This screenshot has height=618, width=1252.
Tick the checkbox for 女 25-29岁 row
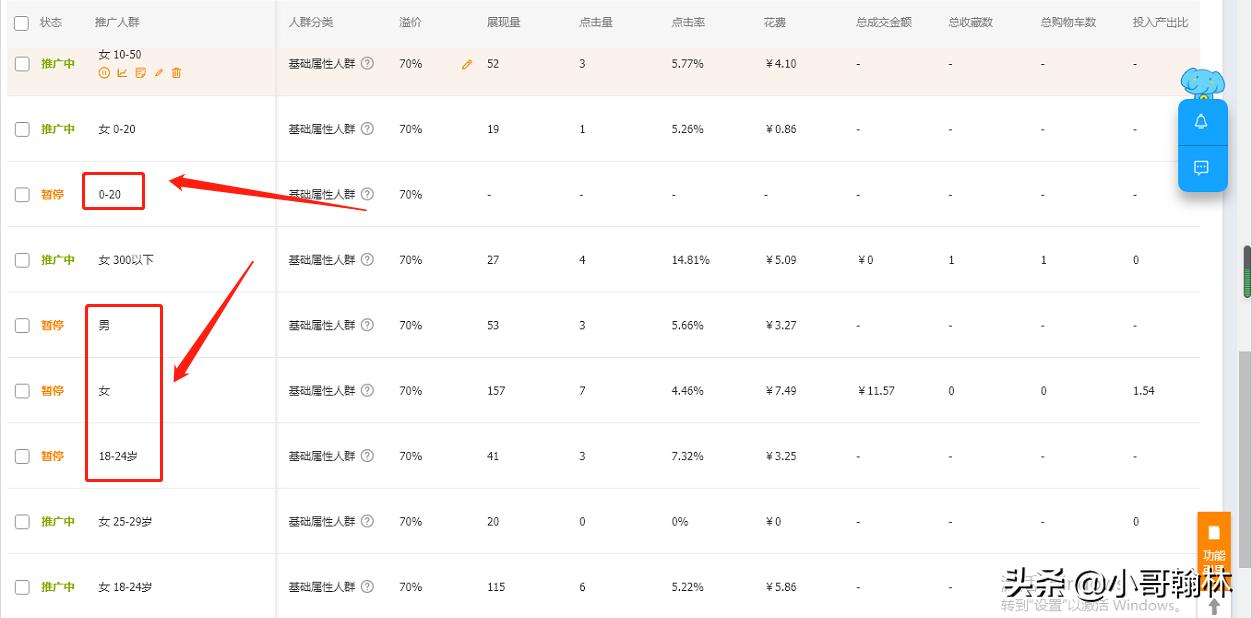tap(22, 521)
